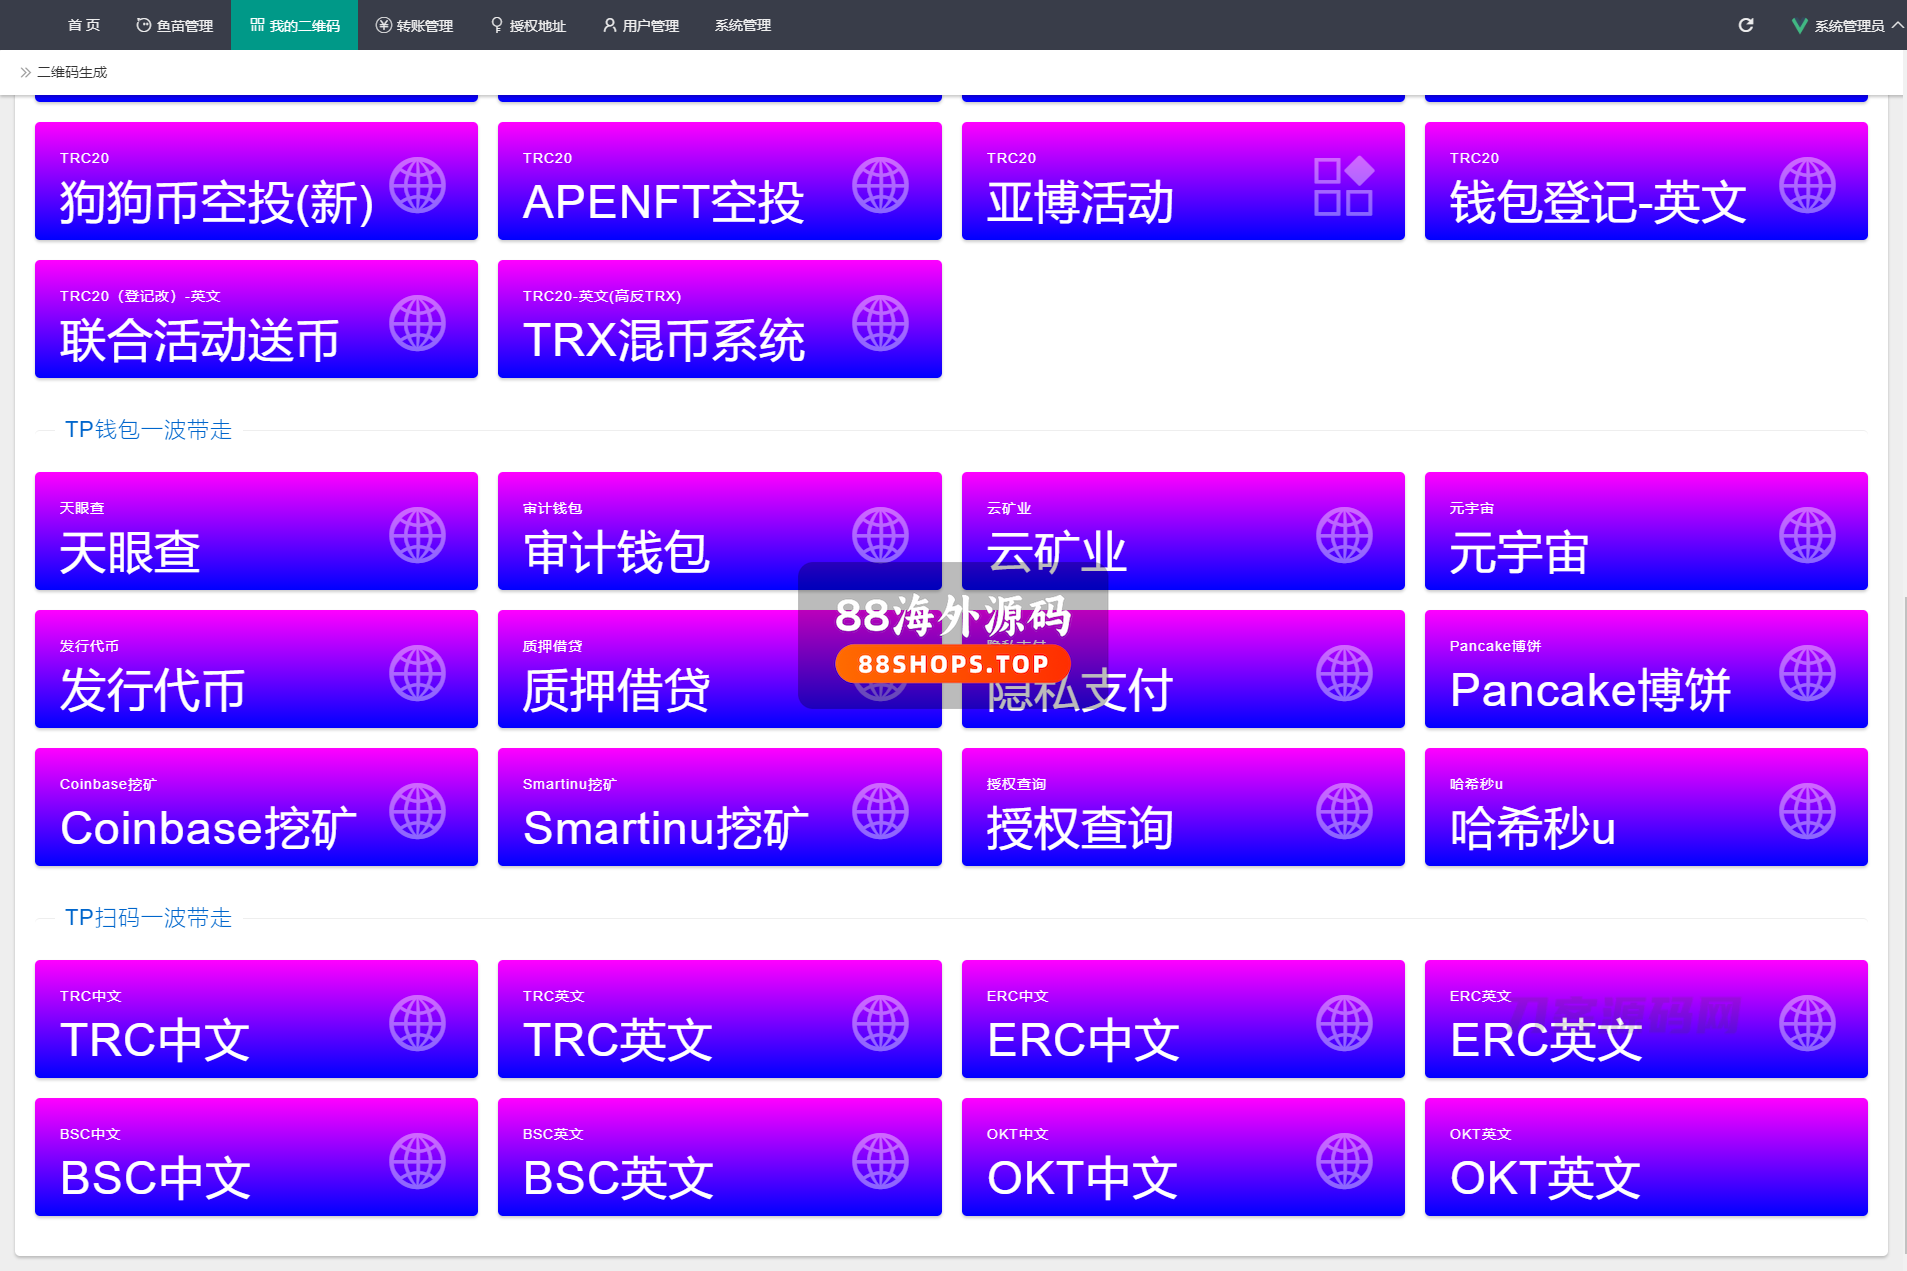This screenshot has height=1271, width=1907.
Task: Click the 二维码生成 breadcrumb link
Action: (72, 72)
